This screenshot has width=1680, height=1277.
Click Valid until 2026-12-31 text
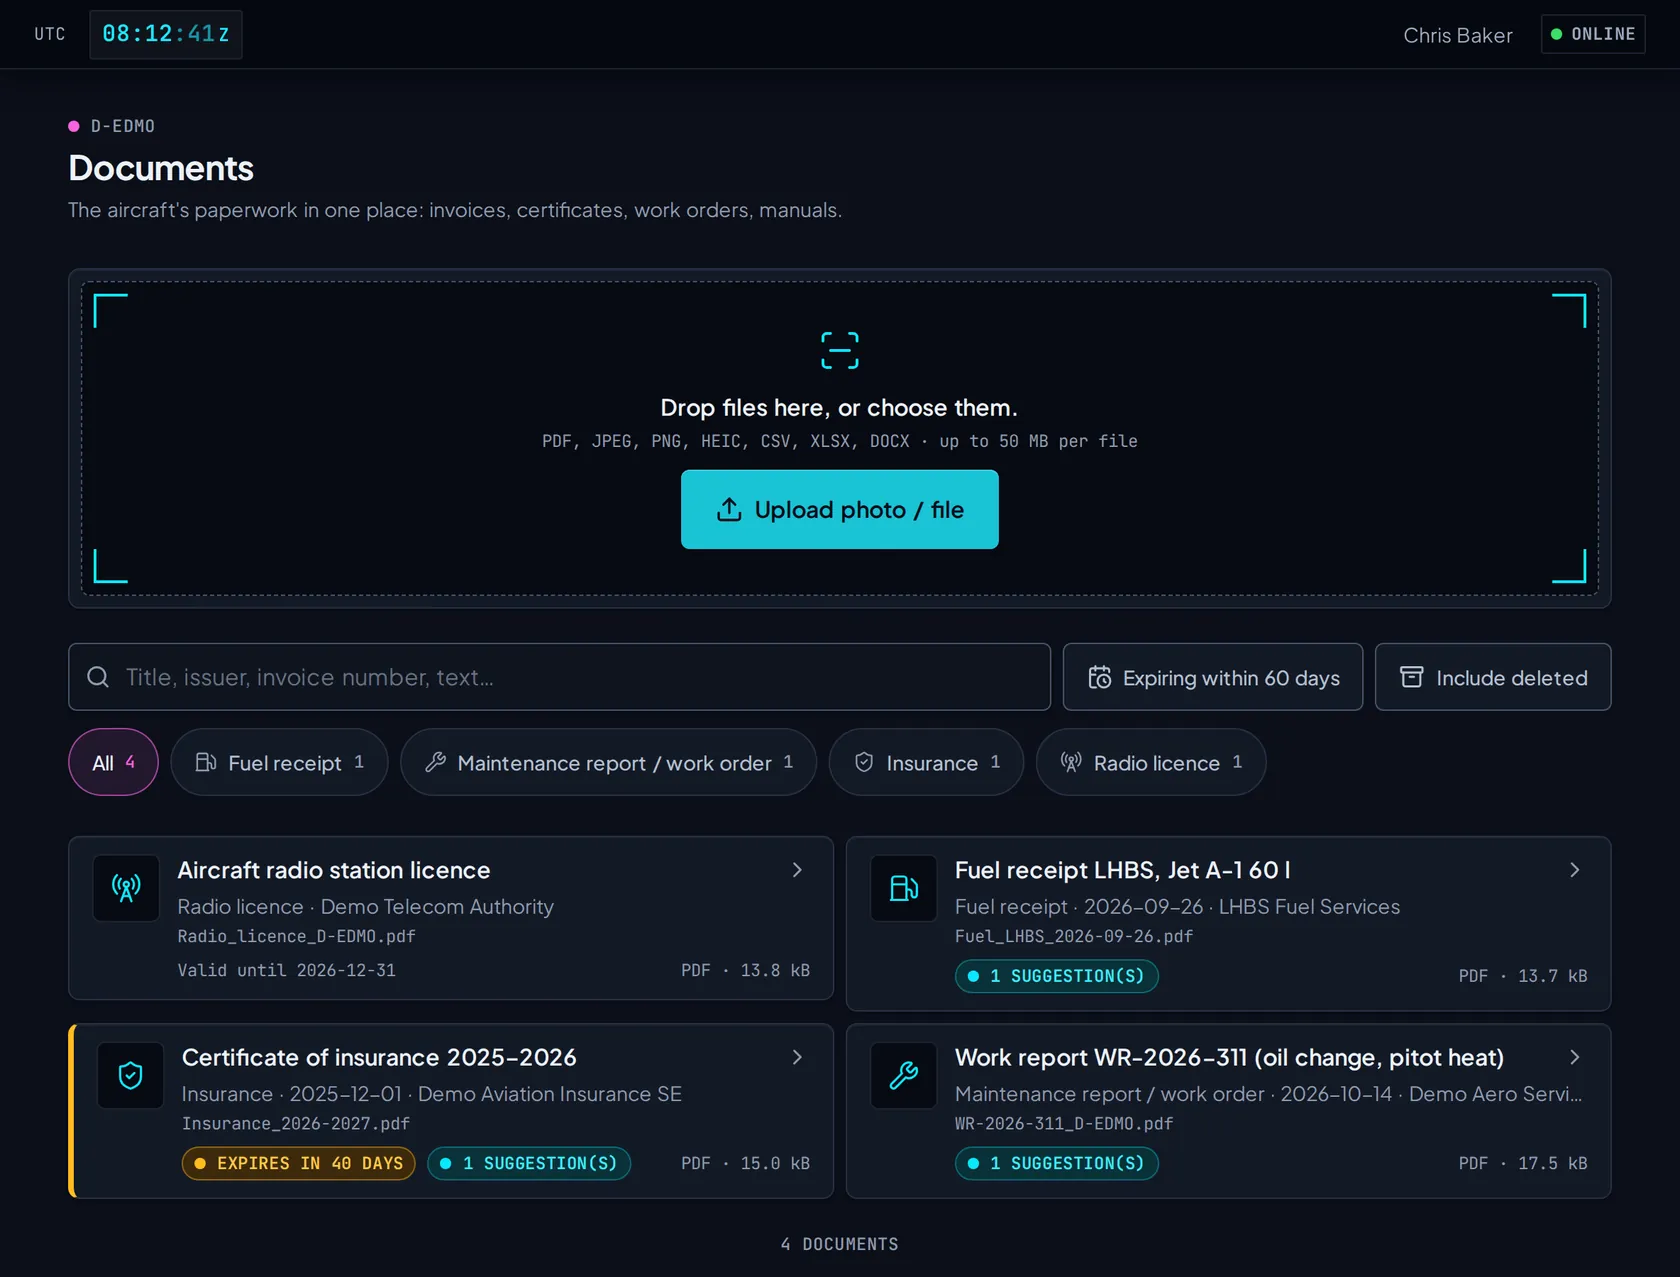pos(286,970)
